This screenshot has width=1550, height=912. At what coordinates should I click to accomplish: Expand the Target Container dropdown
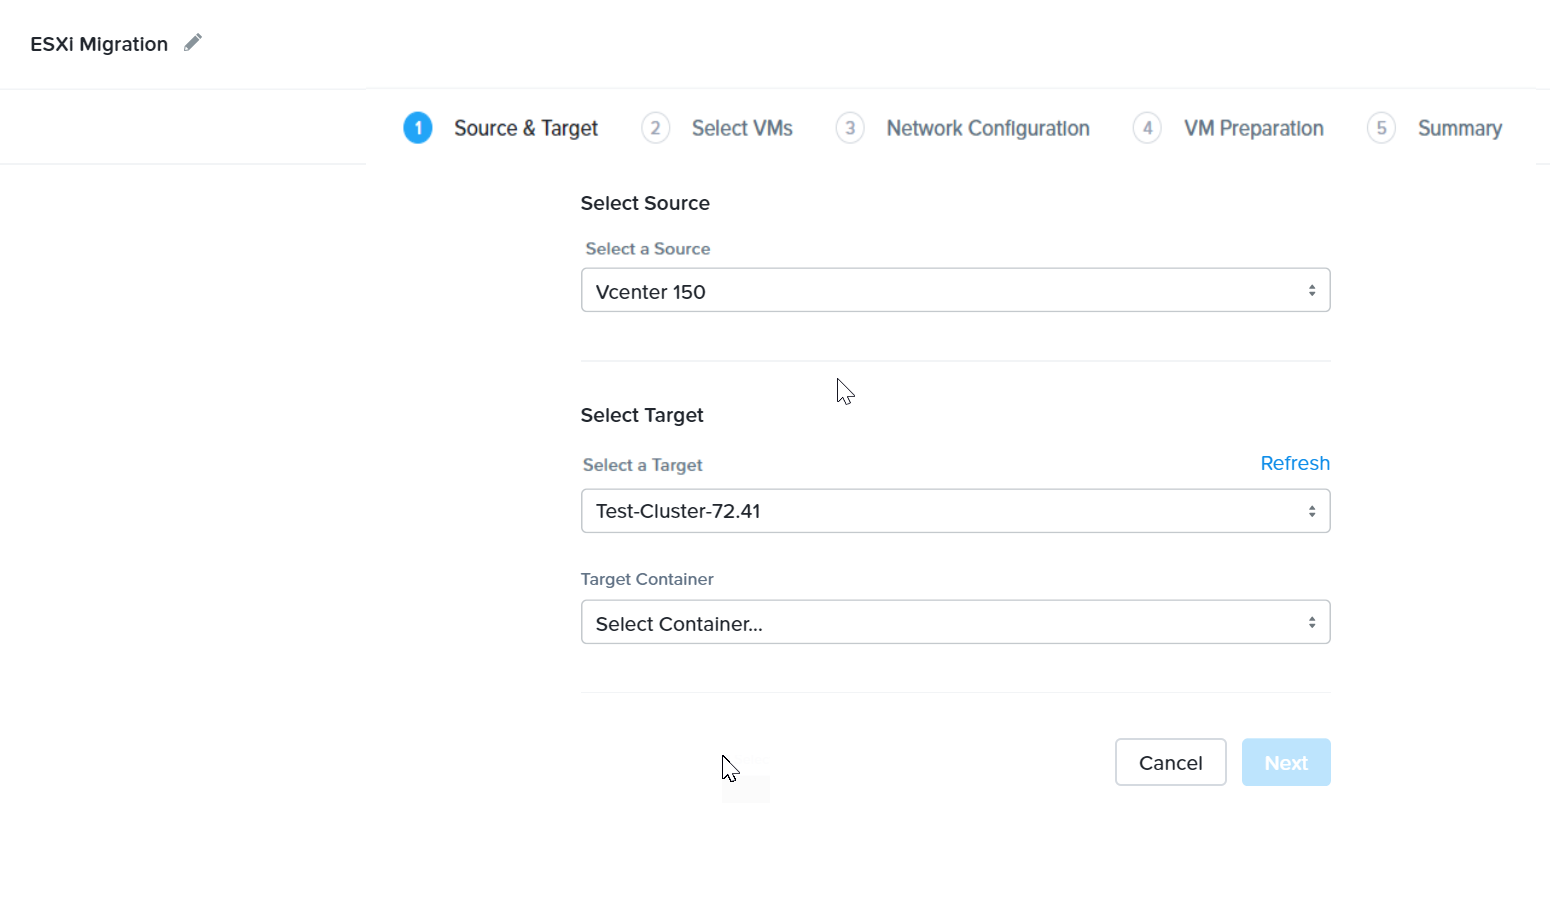coord(955,623)
